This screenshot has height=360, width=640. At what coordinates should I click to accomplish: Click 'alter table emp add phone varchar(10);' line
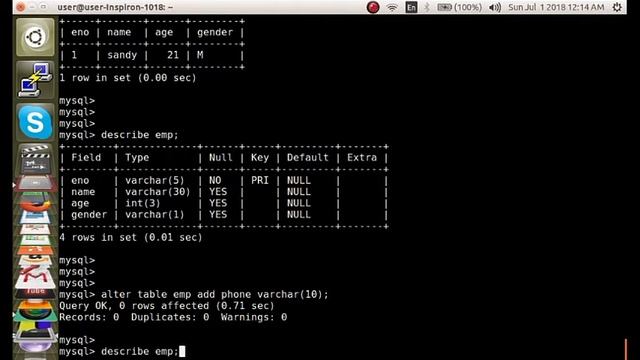pyautogui.click(x=214, y=294)
